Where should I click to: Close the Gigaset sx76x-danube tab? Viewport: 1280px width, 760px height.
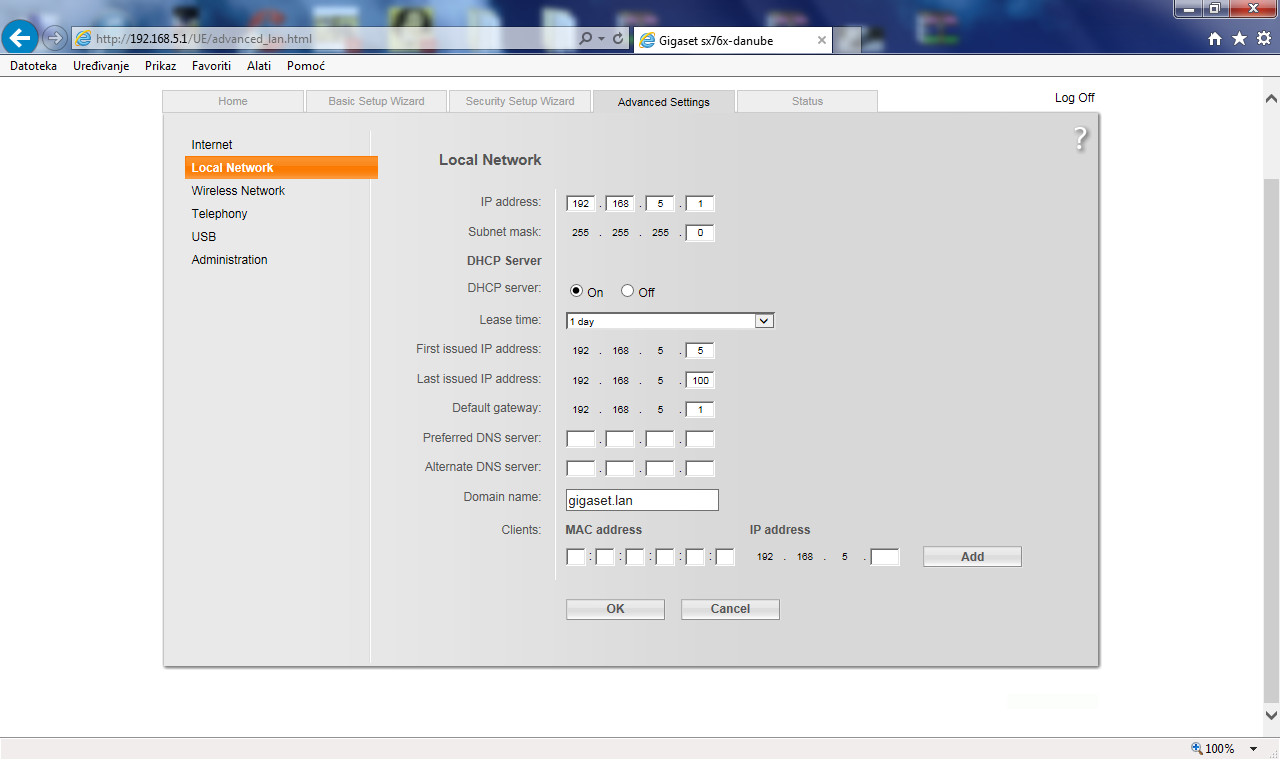(822, 40)
